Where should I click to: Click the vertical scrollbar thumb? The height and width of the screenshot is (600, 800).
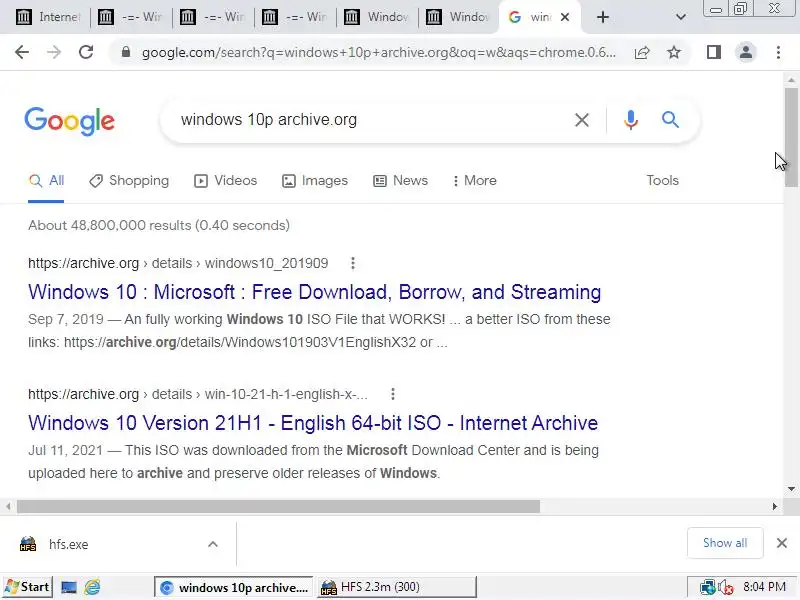[x=791, y=137]
